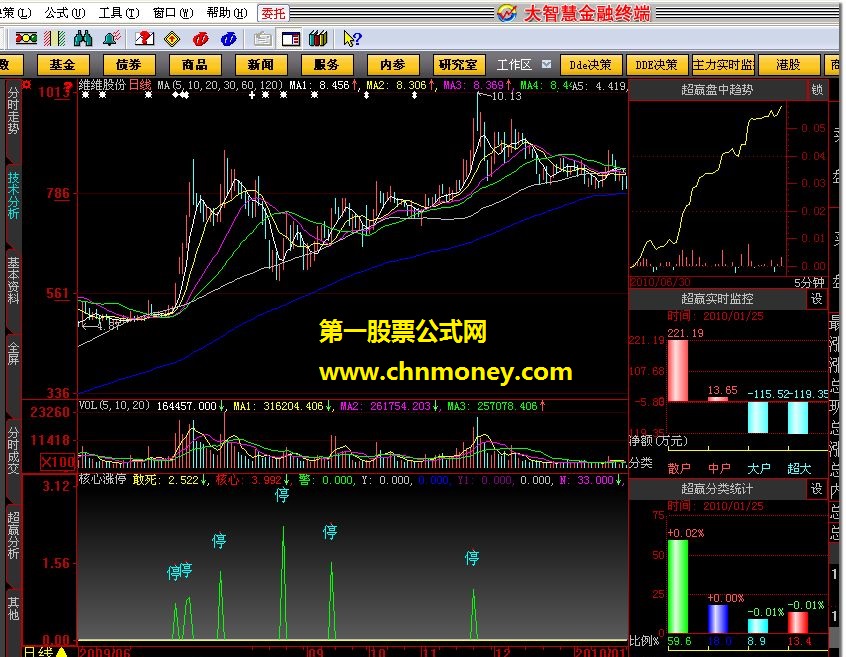Click the VOL(5,10,20) indicator label
This screenshot has height=657, width=846.
click(x=114, y=406)
